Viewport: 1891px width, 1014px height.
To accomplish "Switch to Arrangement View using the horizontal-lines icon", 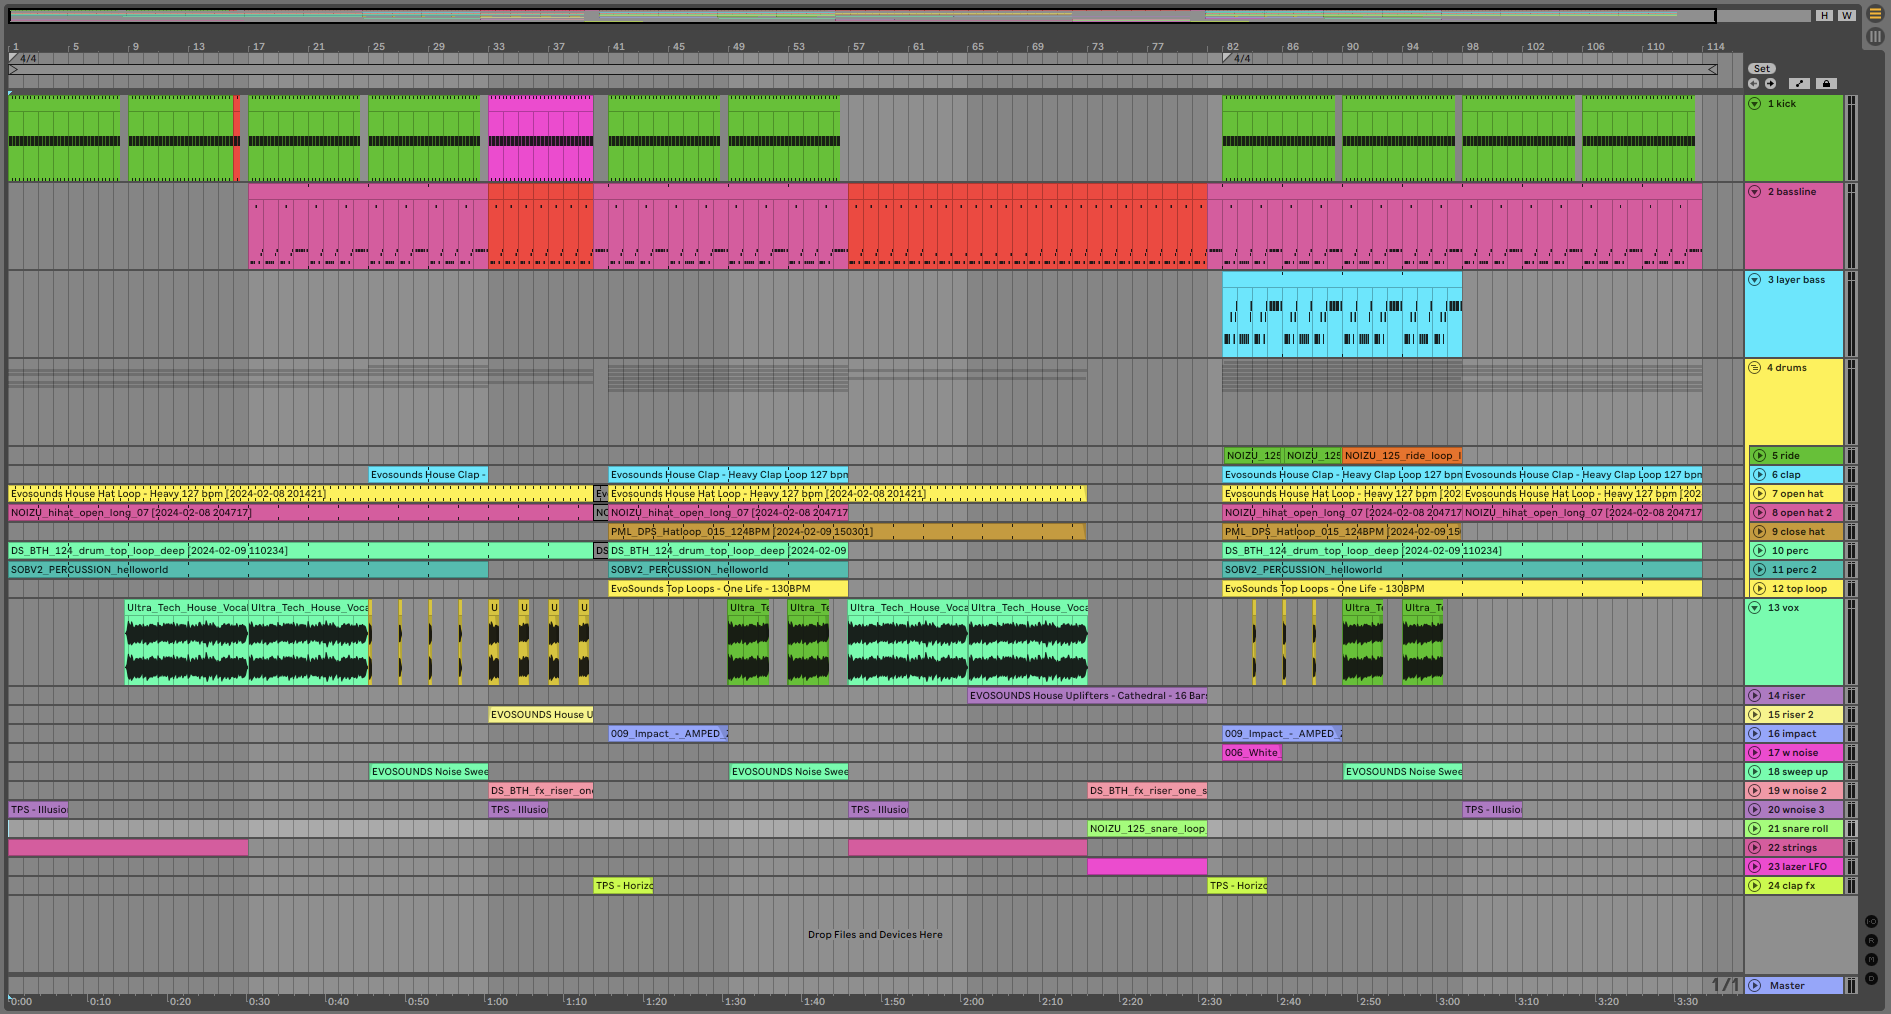I will [x=1875, y=14].
